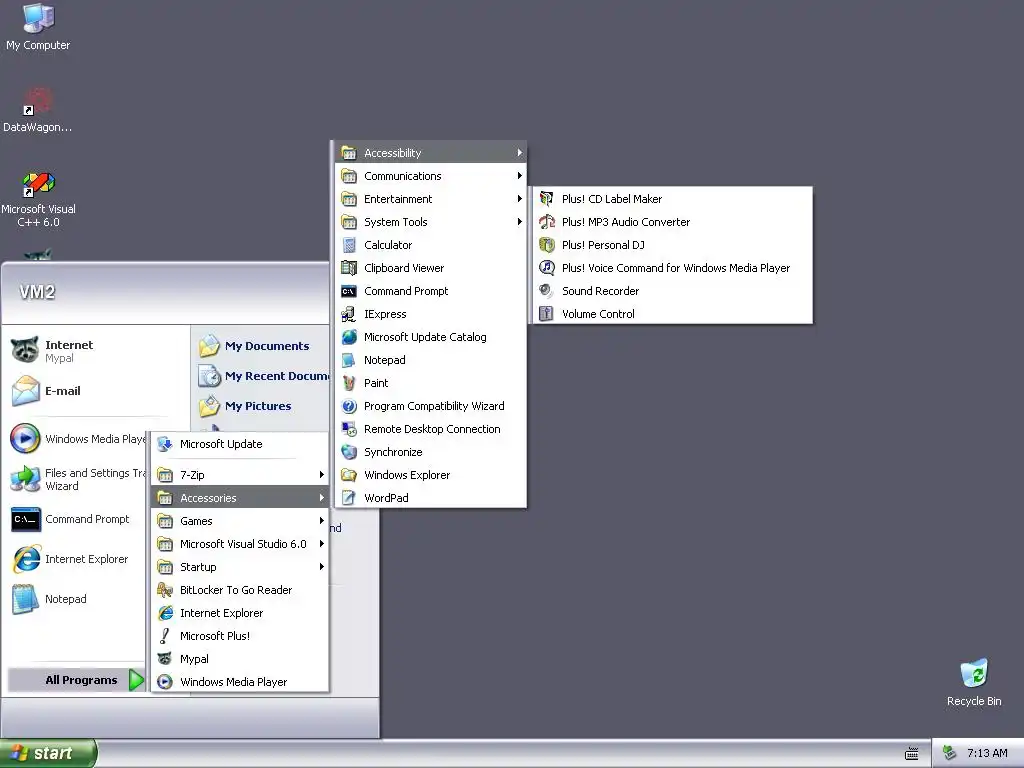Image resolution: width=1024 pixels, height=768 pixels.
Task: Expand Microsoft Visual Studio 6.0 submenu arrow
Action: (321, 543)
